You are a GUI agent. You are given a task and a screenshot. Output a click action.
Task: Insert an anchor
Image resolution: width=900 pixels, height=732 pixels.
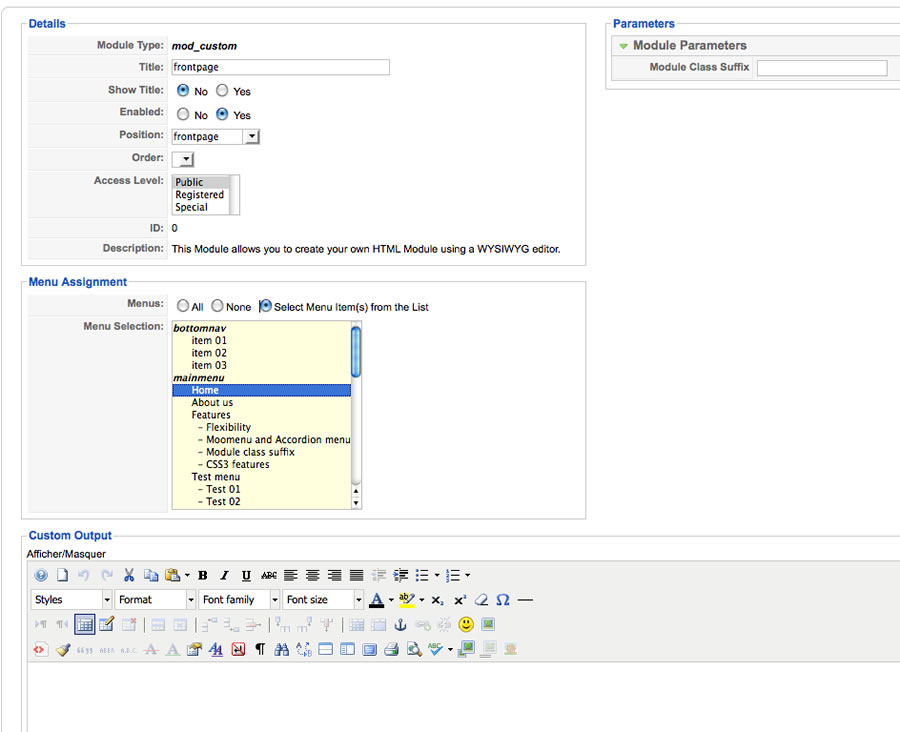(x=401, y=625)
